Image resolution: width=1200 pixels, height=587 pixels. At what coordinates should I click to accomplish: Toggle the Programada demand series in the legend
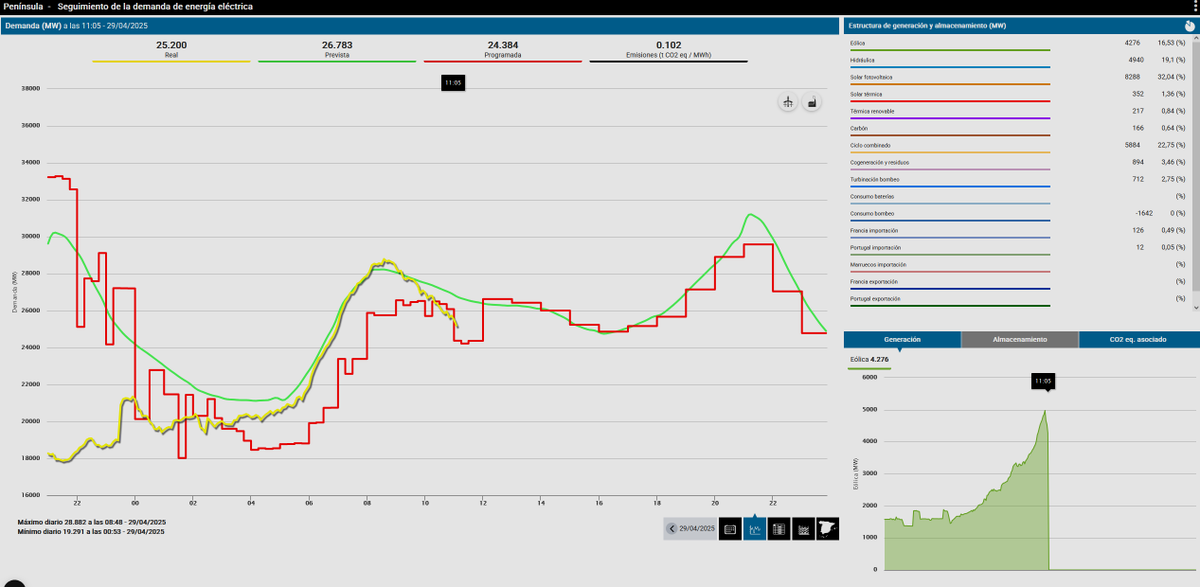503,52
